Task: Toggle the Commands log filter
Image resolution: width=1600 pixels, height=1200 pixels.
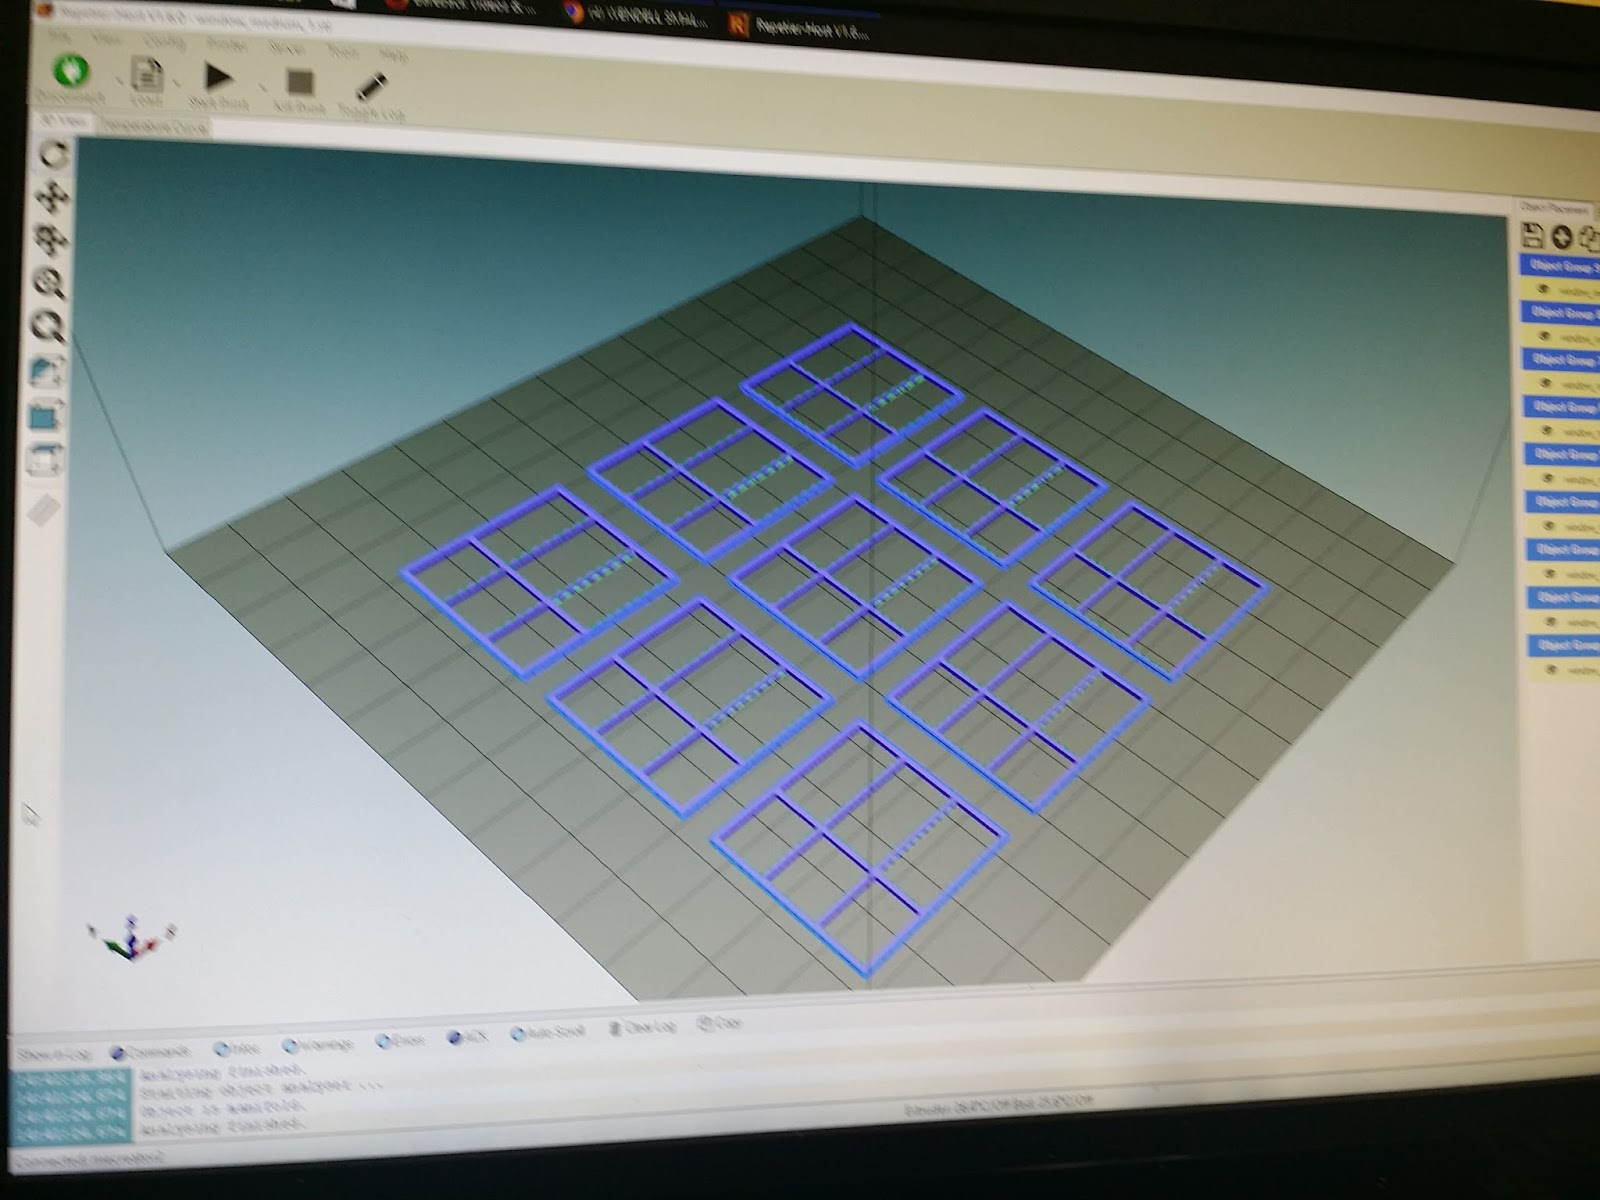Action: (x=150, y=1051)
